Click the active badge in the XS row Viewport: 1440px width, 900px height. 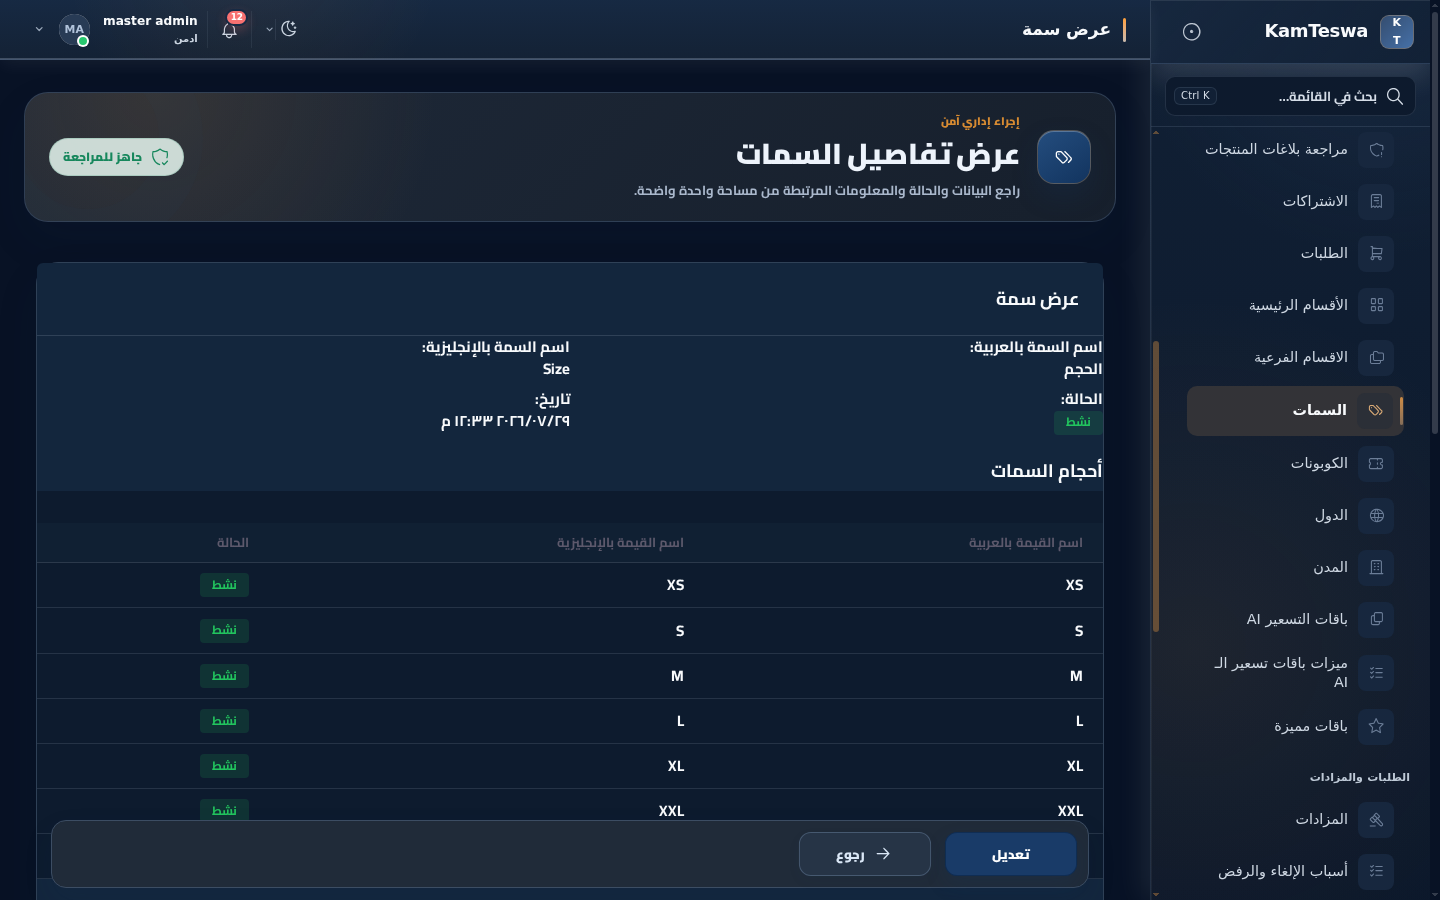(x=224, y=585)
